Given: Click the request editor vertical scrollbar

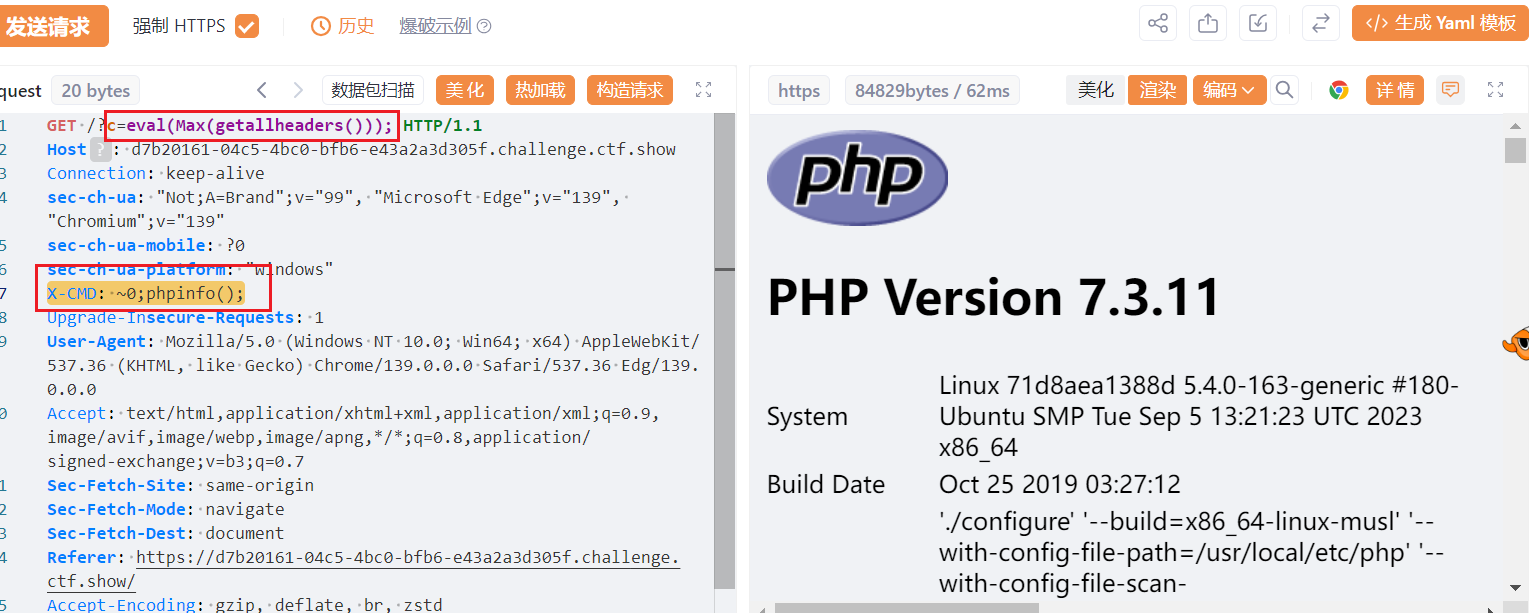Looking at the screenshot, I should pos(725,350).
